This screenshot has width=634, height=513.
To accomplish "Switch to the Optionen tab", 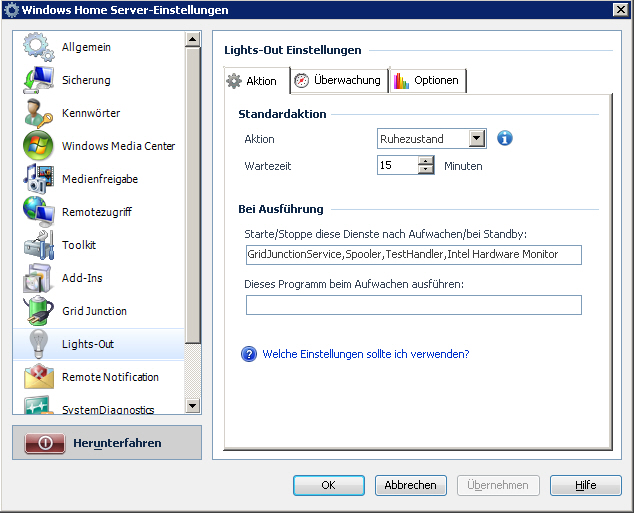I will coord(428,80).
